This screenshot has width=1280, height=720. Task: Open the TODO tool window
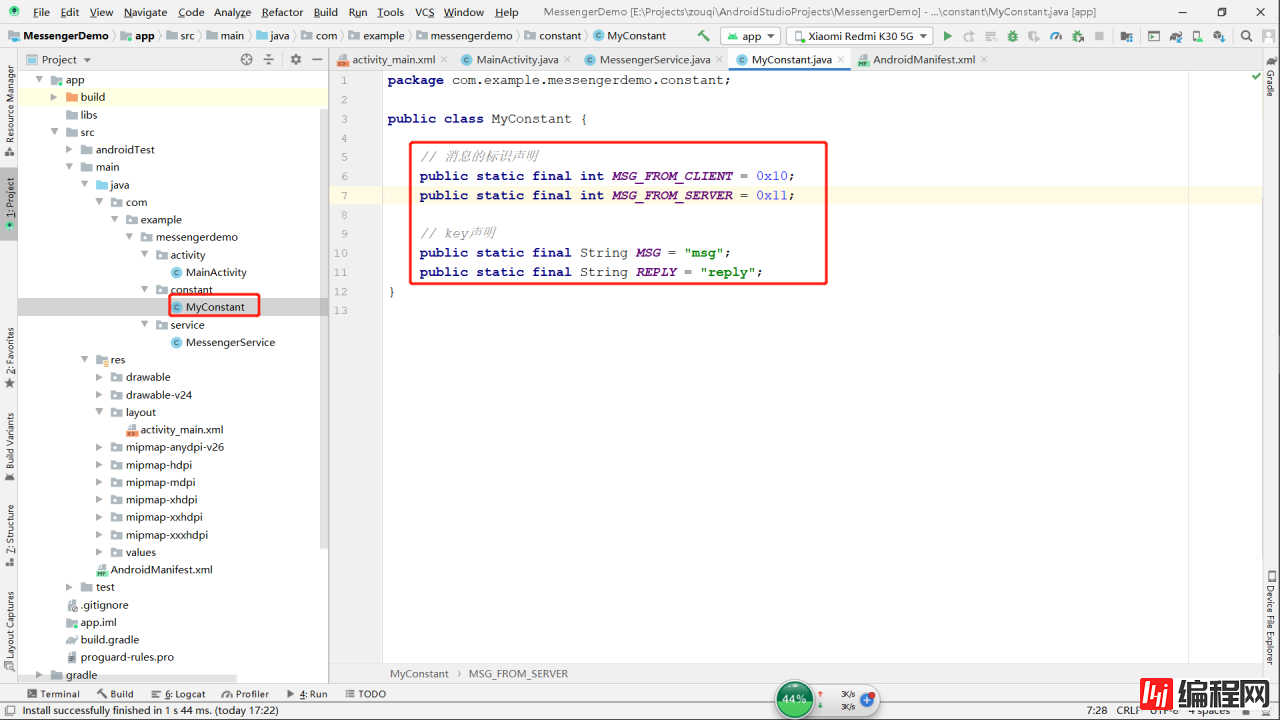365,694
